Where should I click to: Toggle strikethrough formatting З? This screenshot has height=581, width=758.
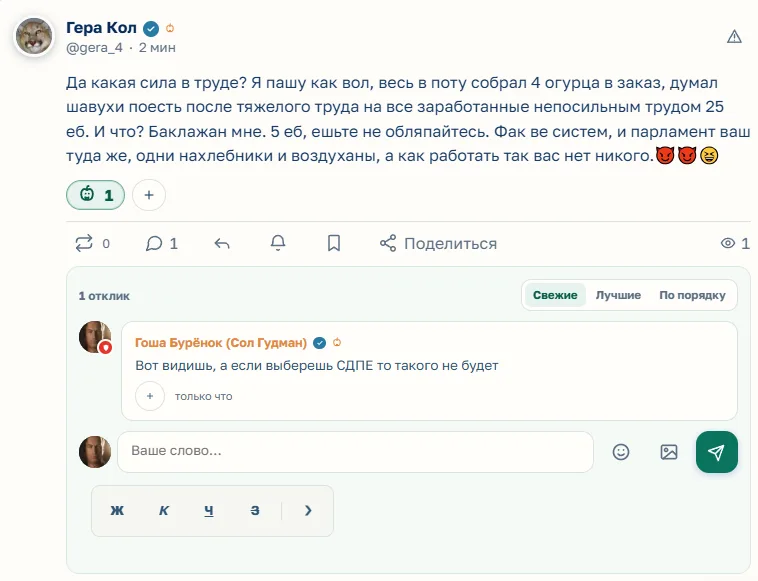(255, 510)
